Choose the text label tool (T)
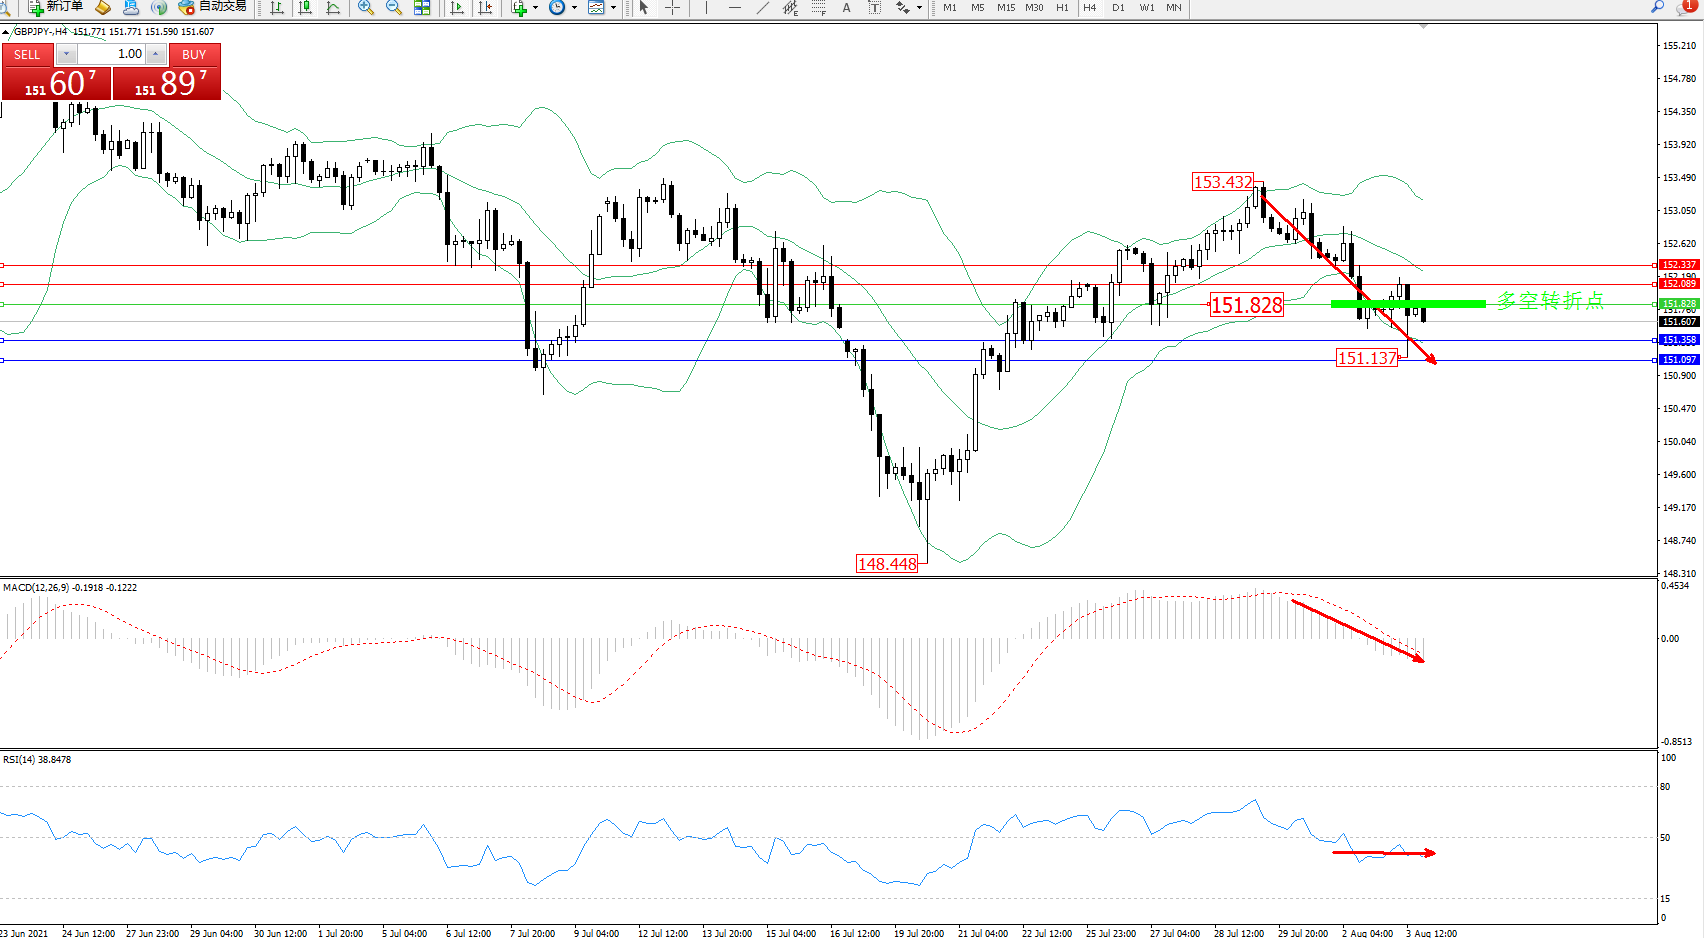Image resolution: width=1704 pixels, height=938 pixels. (874, 8)
